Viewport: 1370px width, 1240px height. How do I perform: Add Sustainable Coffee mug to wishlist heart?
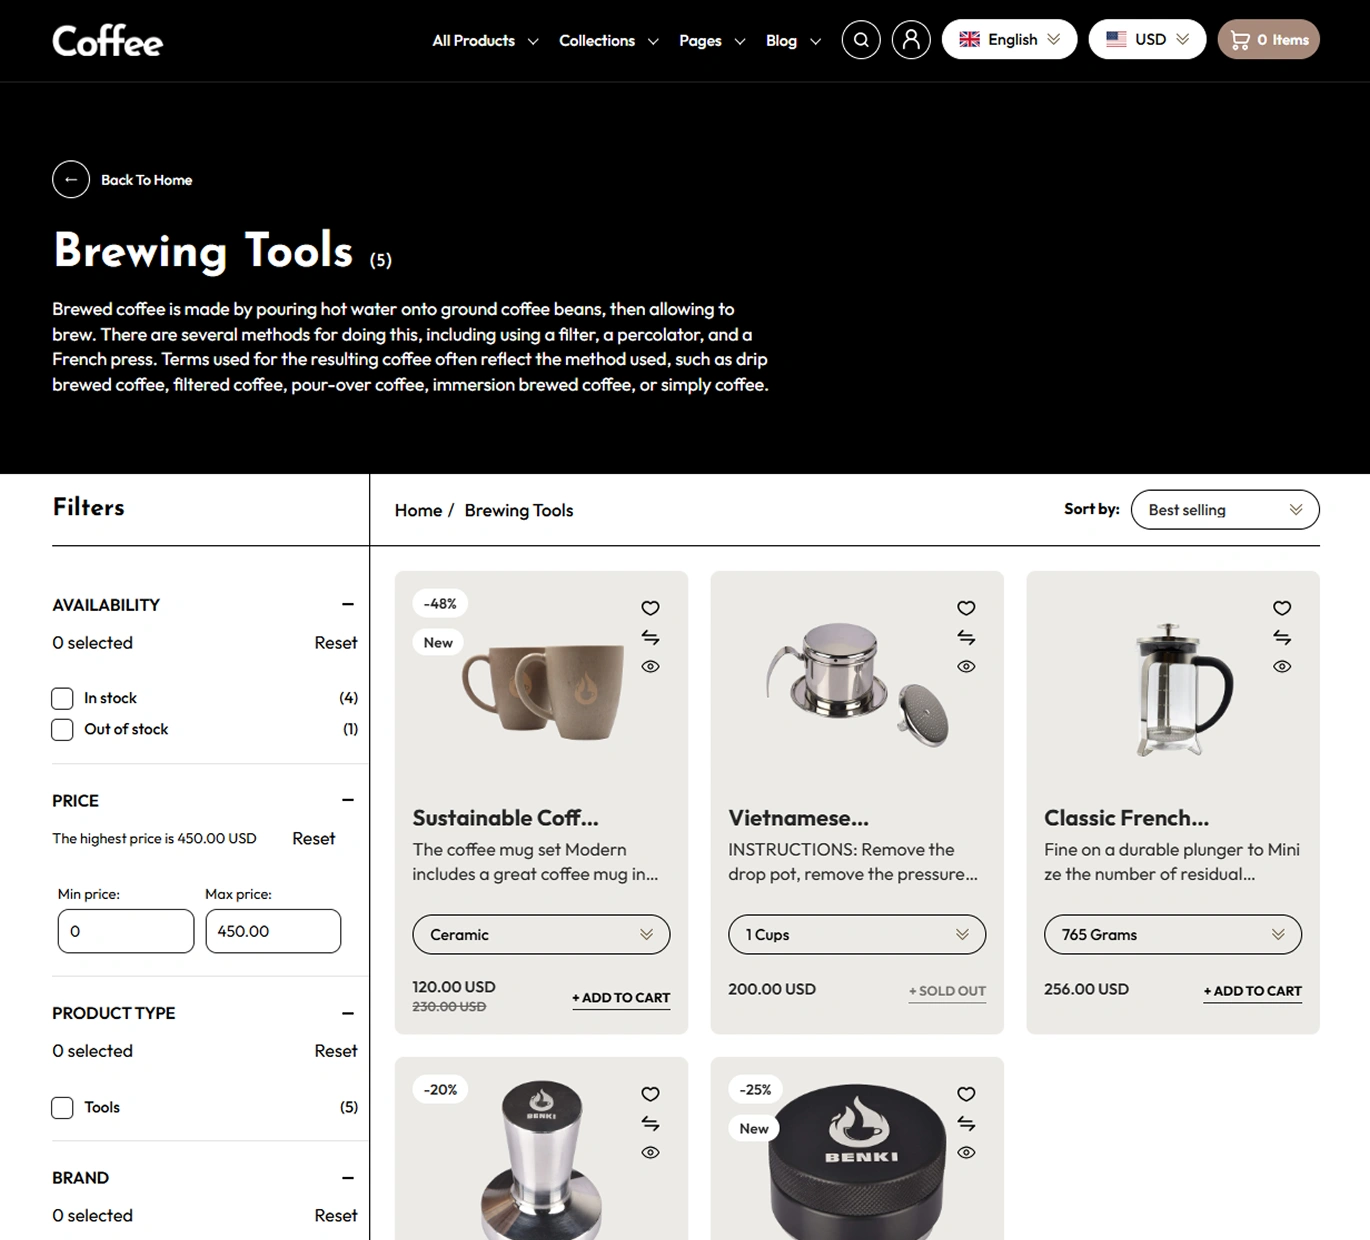[650, 608]
